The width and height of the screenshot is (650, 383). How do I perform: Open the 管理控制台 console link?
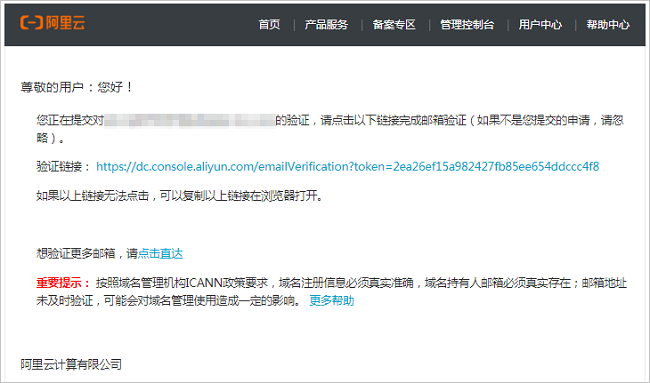pyautogui.click(x=467, y=24)
